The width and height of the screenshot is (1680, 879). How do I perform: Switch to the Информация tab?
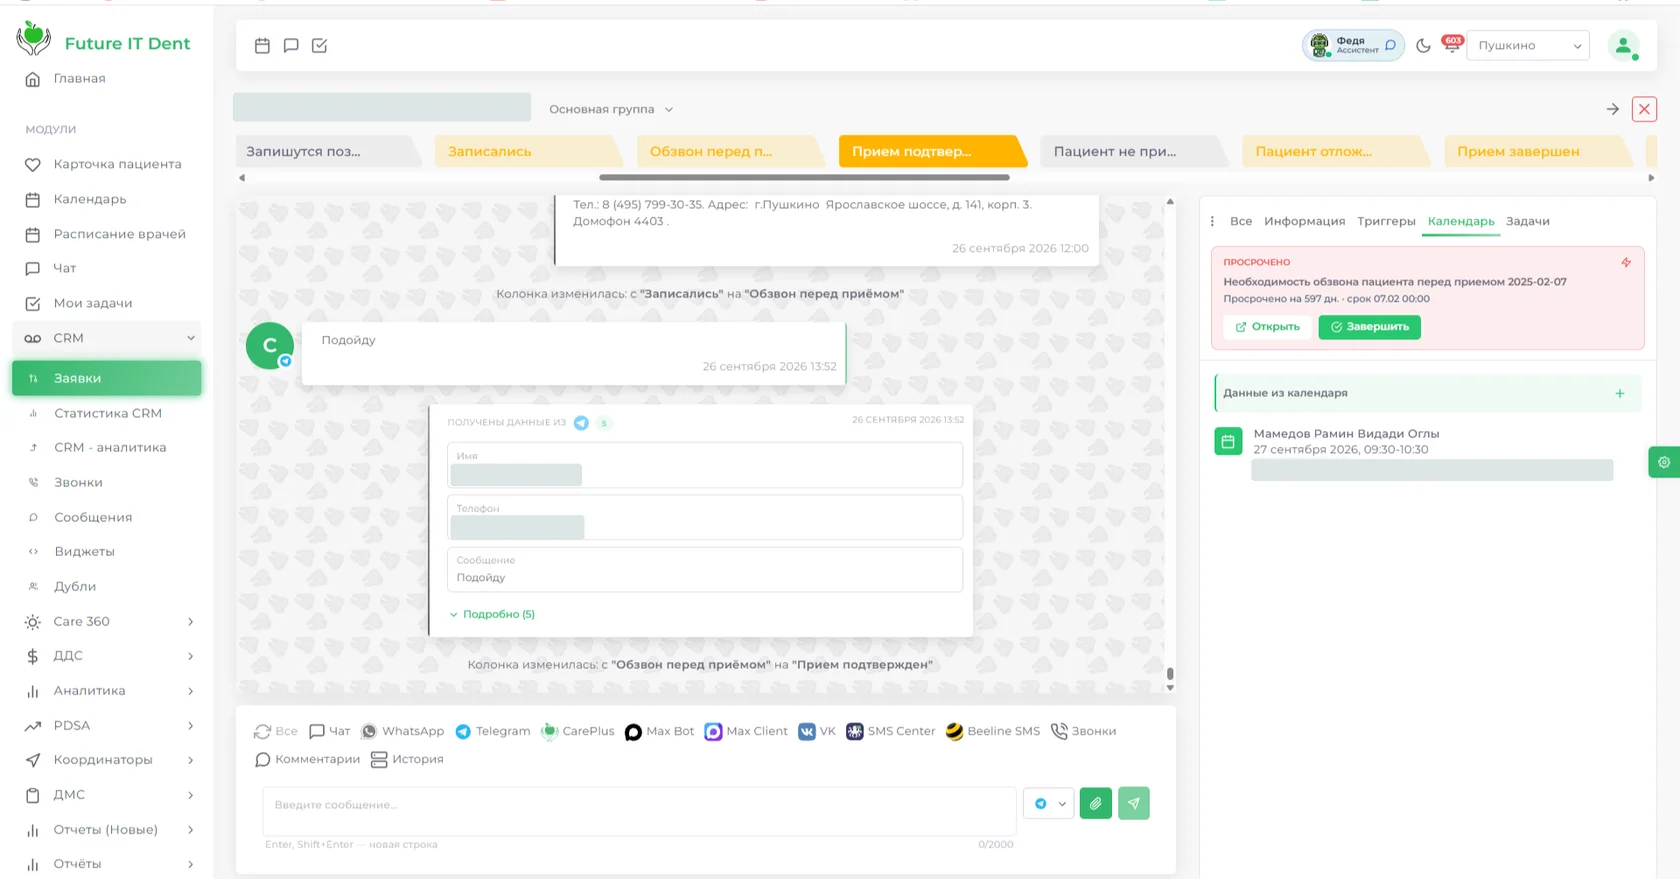[1304, 221]
